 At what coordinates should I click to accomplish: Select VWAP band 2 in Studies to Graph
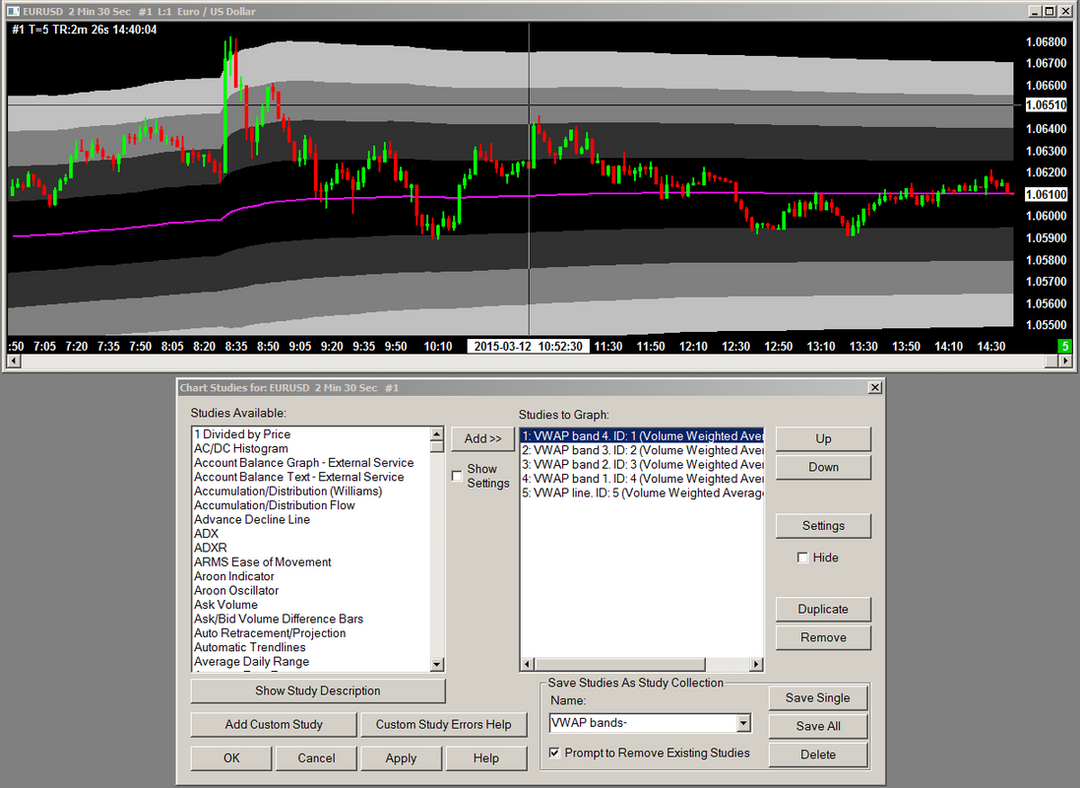(641, 464)
